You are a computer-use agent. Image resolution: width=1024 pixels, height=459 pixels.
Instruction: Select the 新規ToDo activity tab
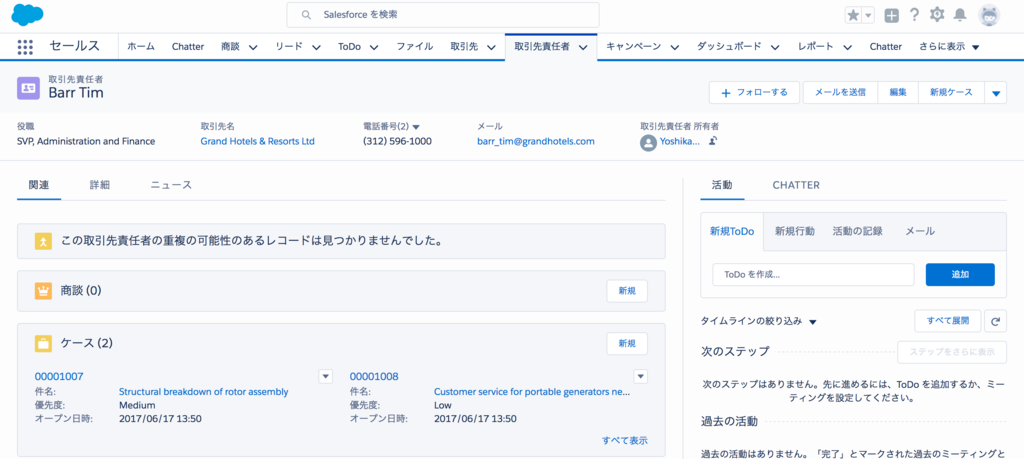[x=732, y=231]
